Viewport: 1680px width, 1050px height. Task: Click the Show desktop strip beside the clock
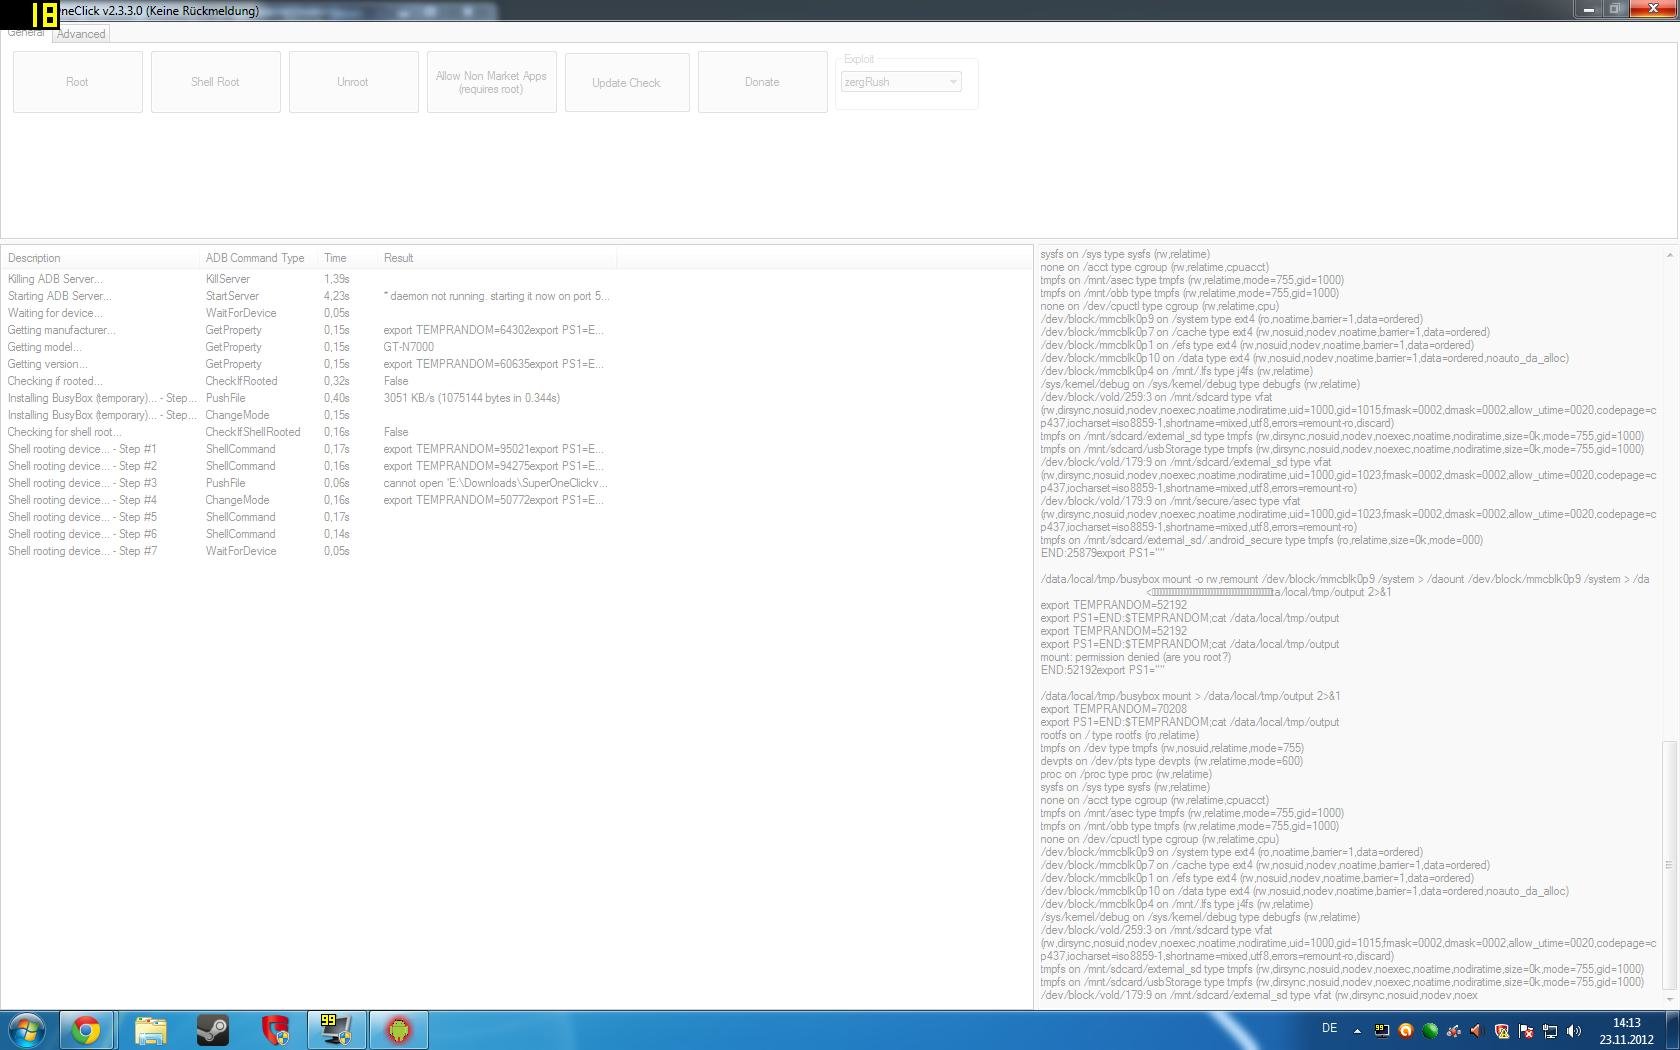coord(1672,1030)
